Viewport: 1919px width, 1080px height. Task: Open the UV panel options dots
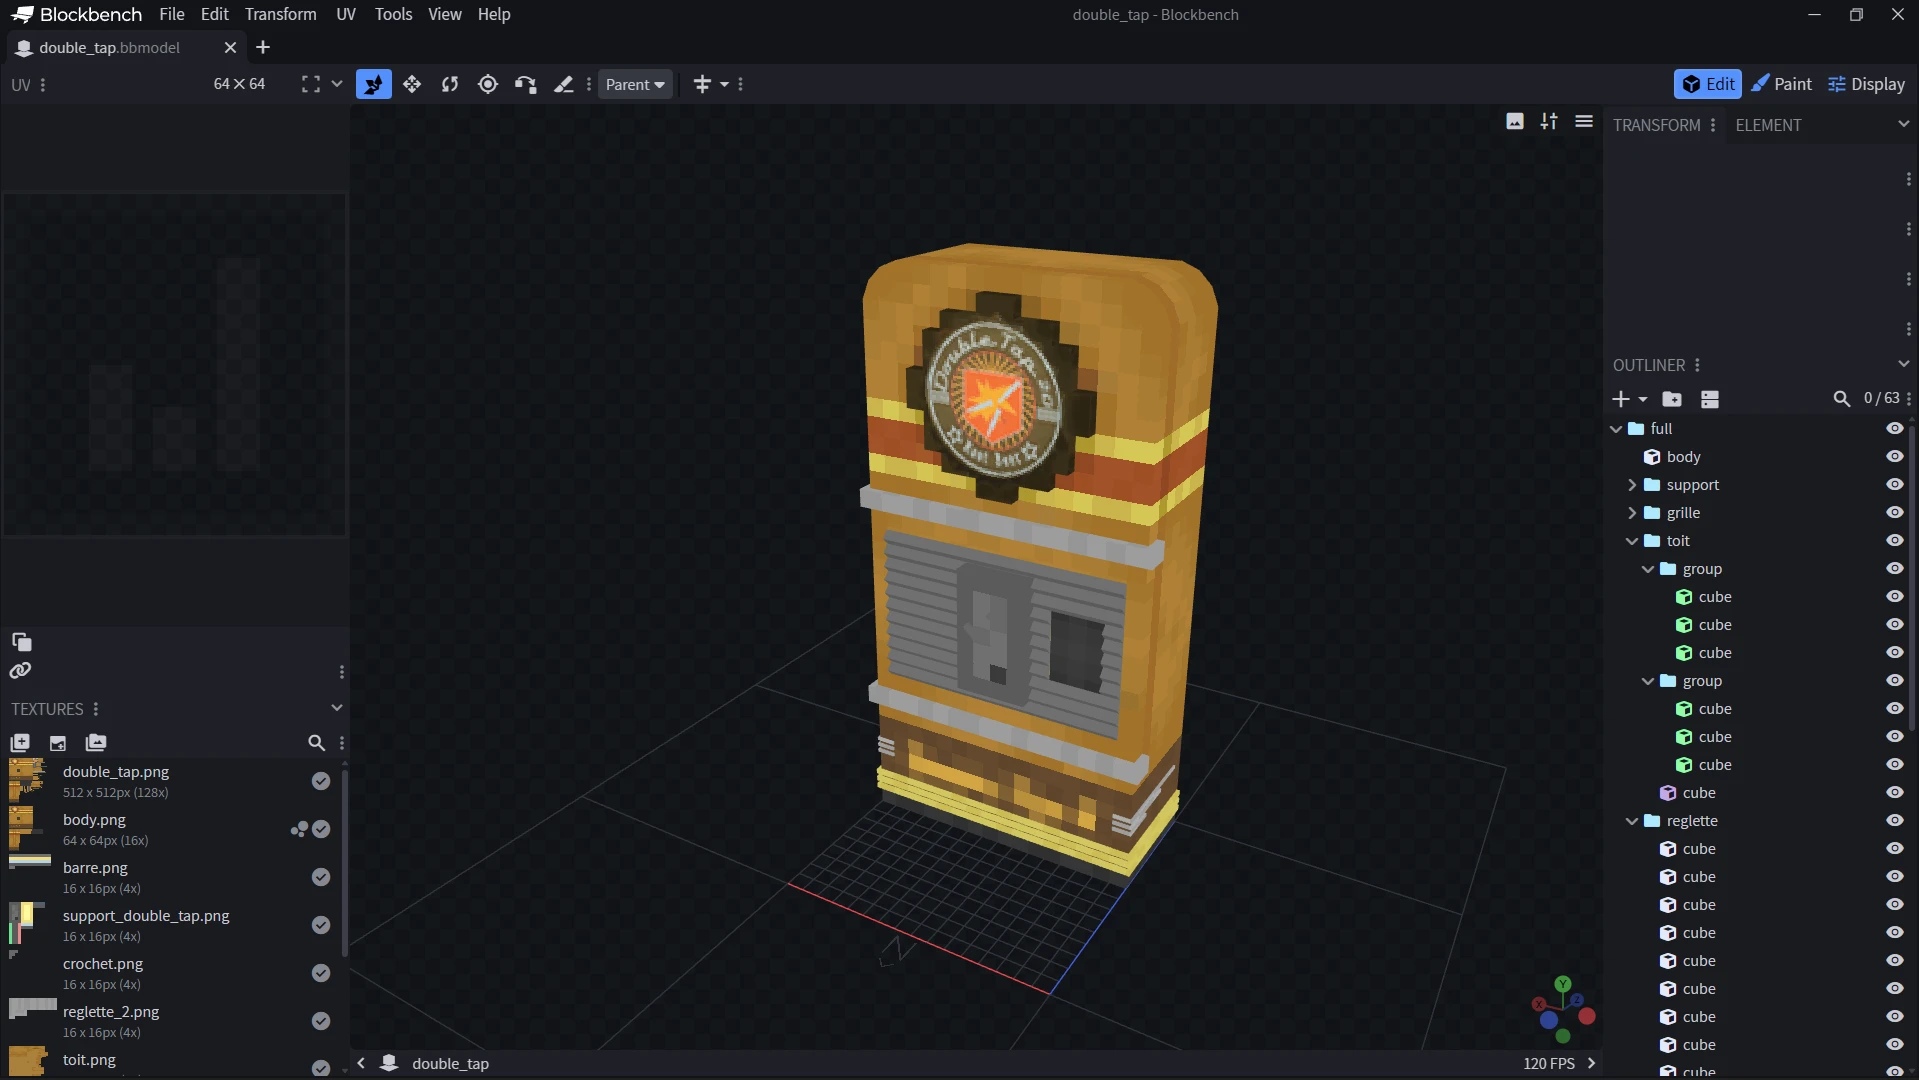click(x=43, y=85)
